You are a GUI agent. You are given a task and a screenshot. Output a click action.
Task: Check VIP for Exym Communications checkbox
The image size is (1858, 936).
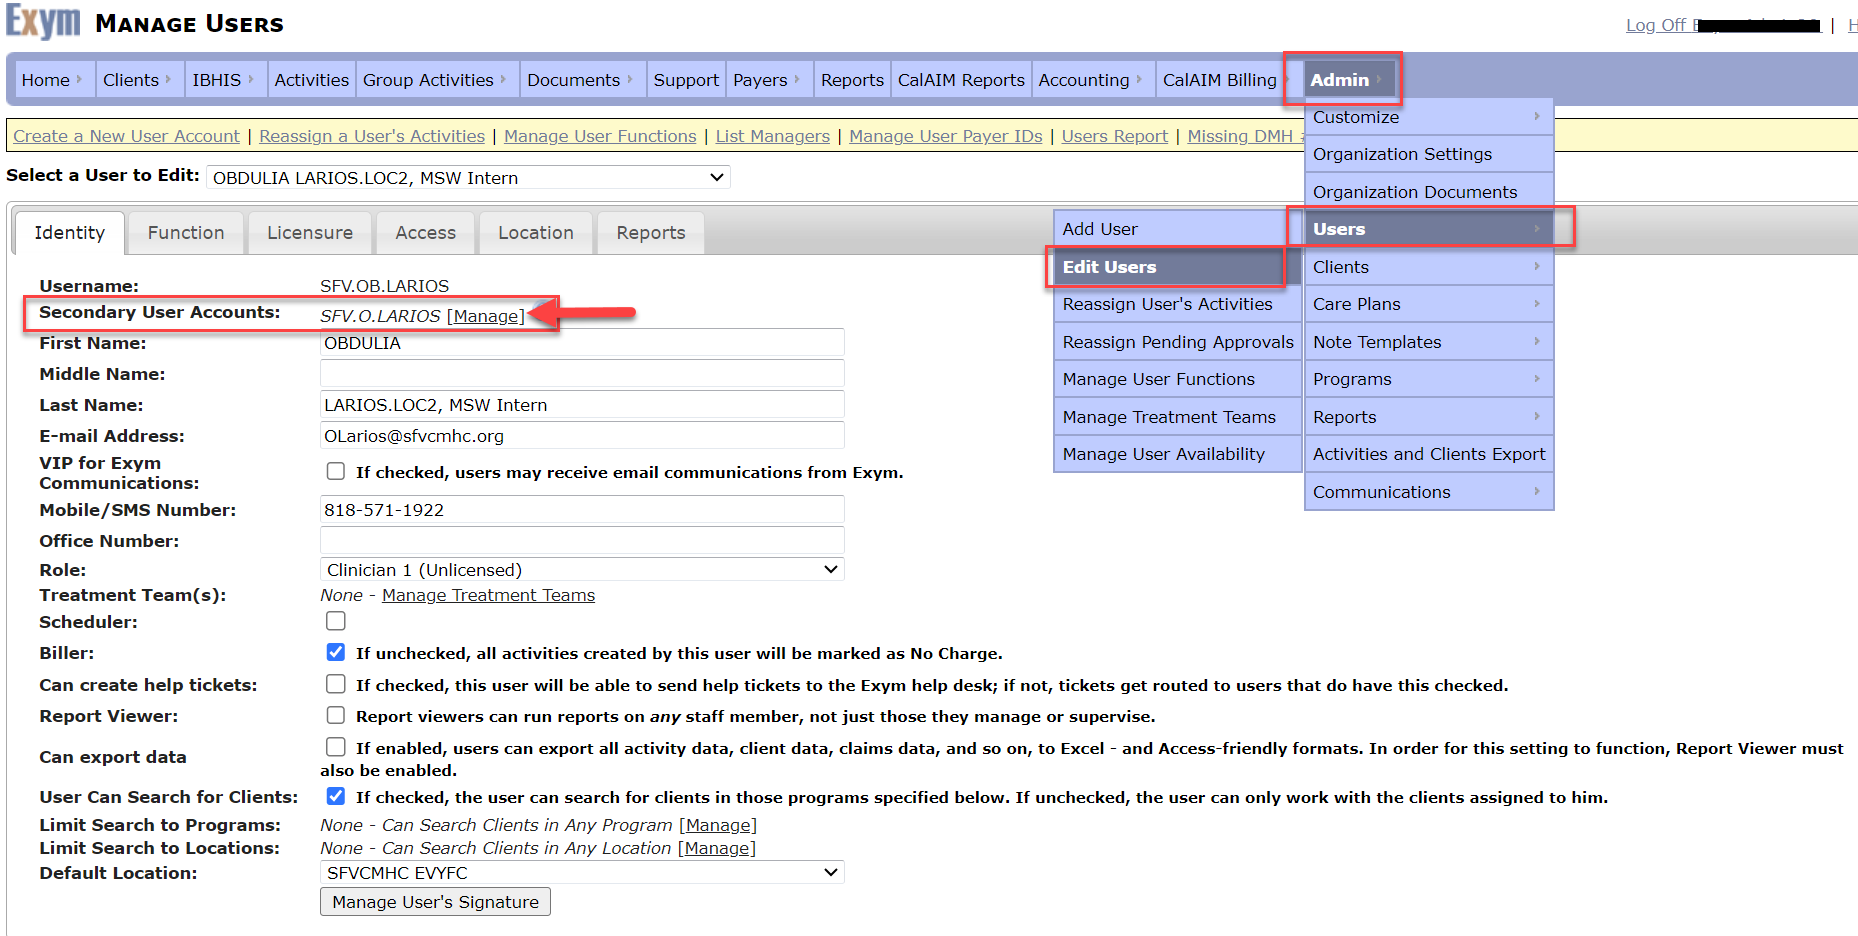tap(336, 471)
